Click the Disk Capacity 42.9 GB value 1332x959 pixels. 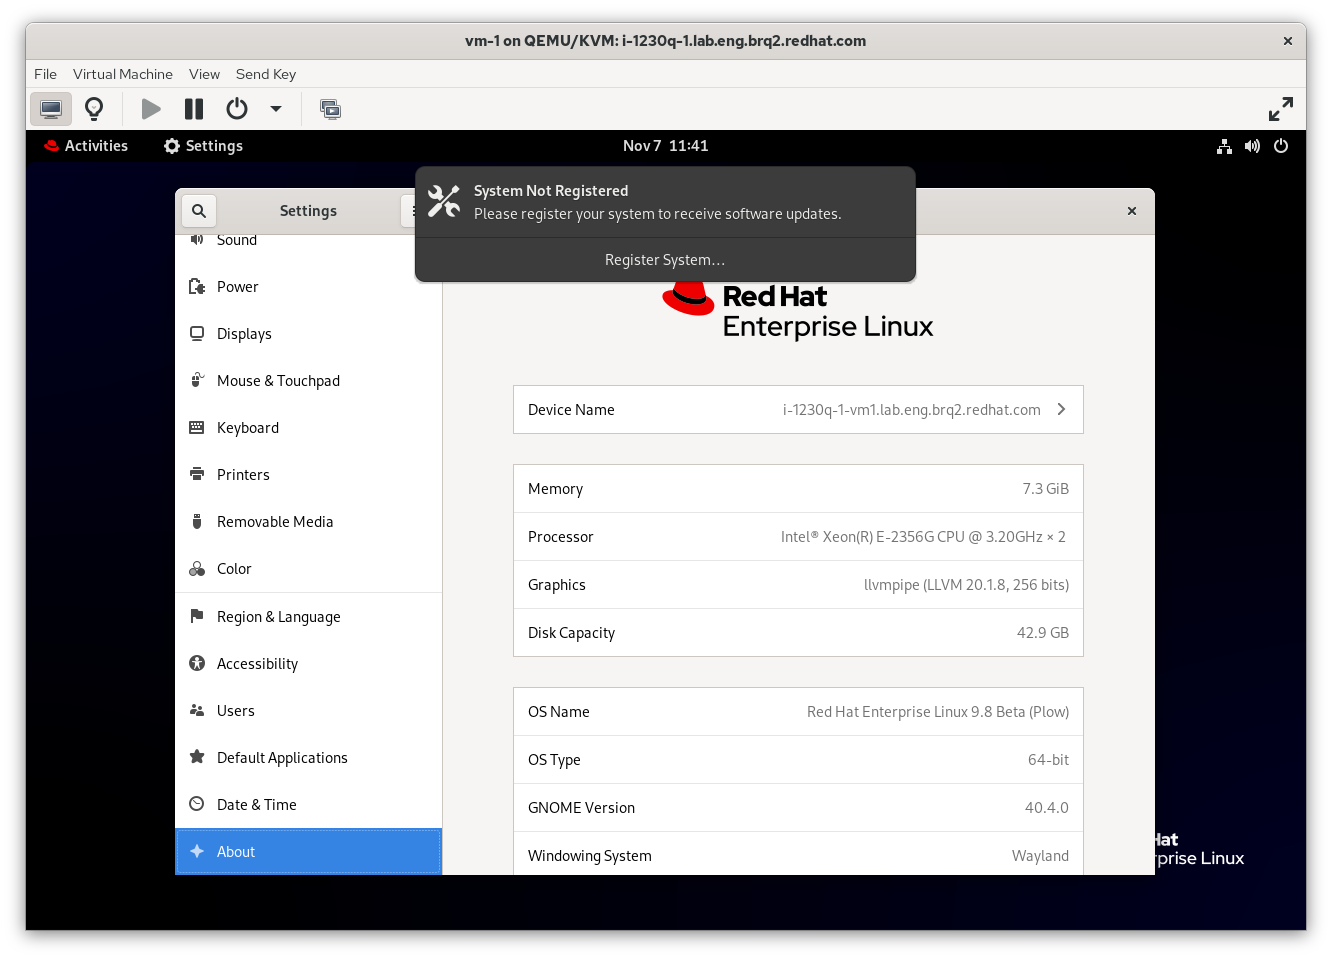pyautogui.click(x=1043, y=633)
